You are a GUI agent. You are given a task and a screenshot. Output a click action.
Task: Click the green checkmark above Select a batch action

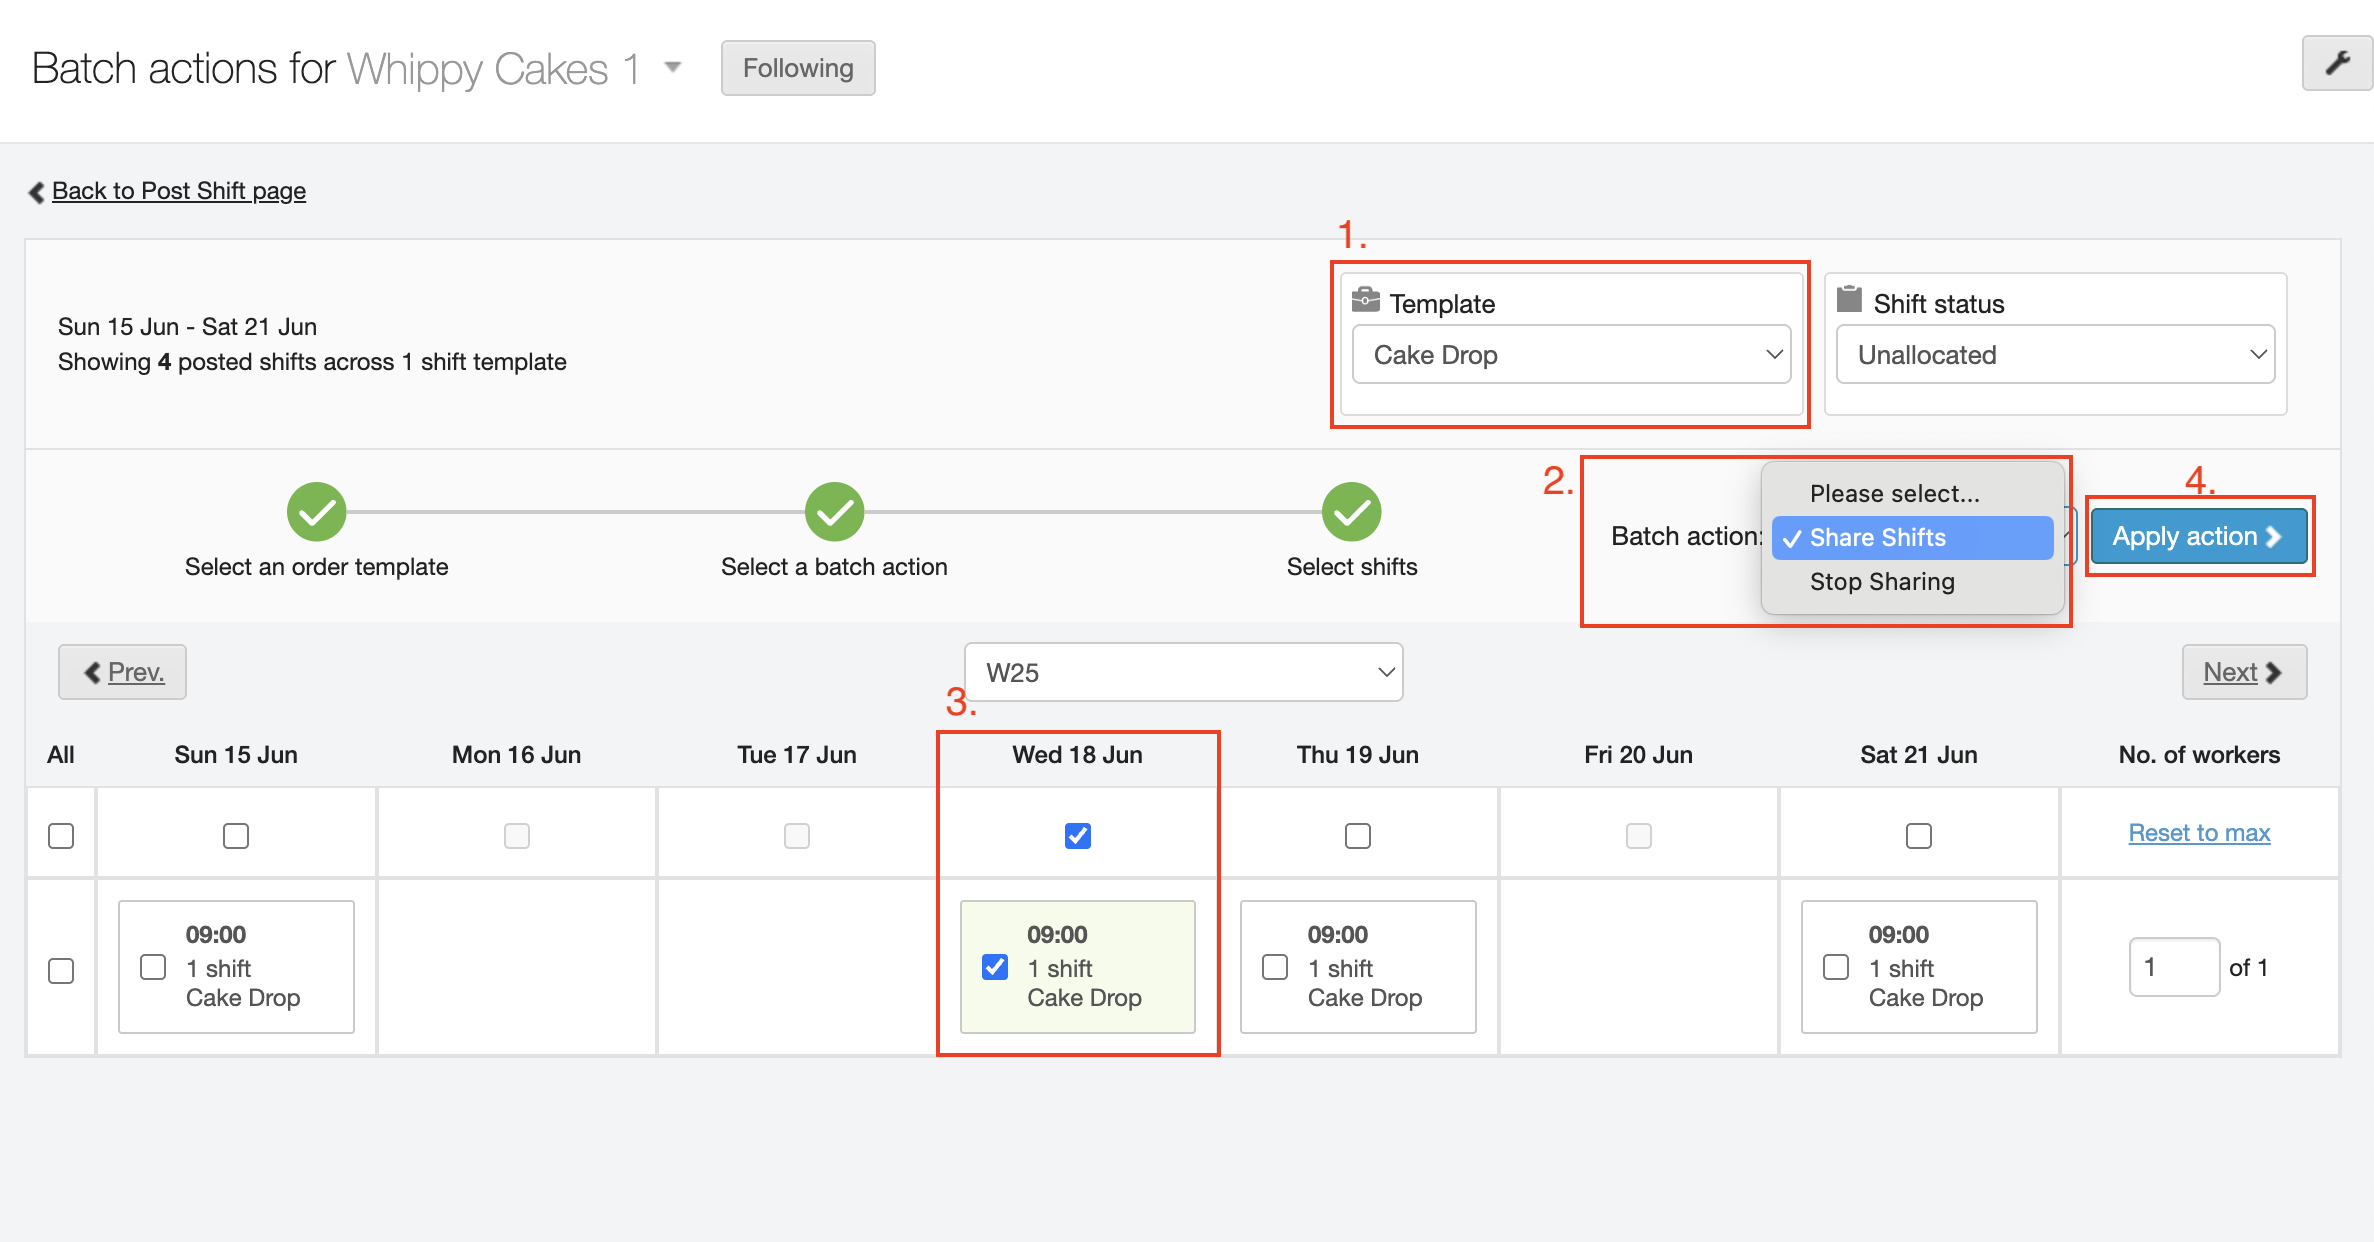[834, 512]
